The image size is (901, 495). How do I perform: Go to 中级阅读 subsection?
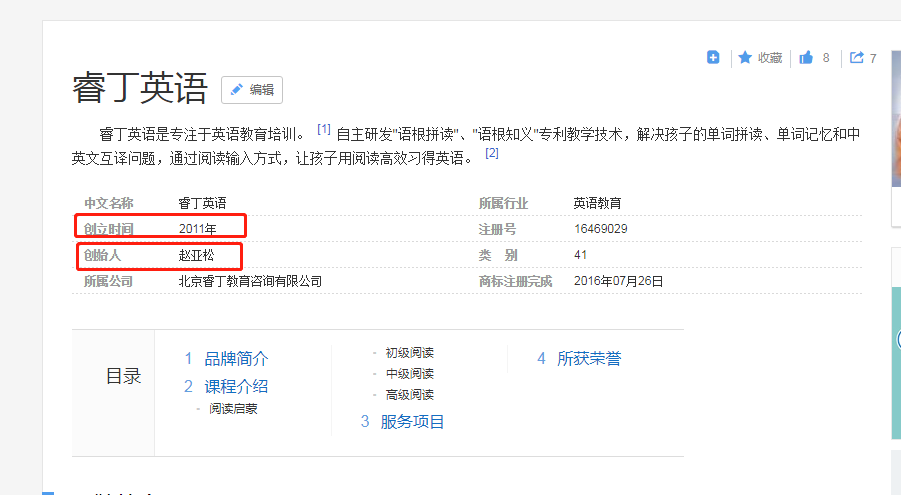tap(409, 374)
